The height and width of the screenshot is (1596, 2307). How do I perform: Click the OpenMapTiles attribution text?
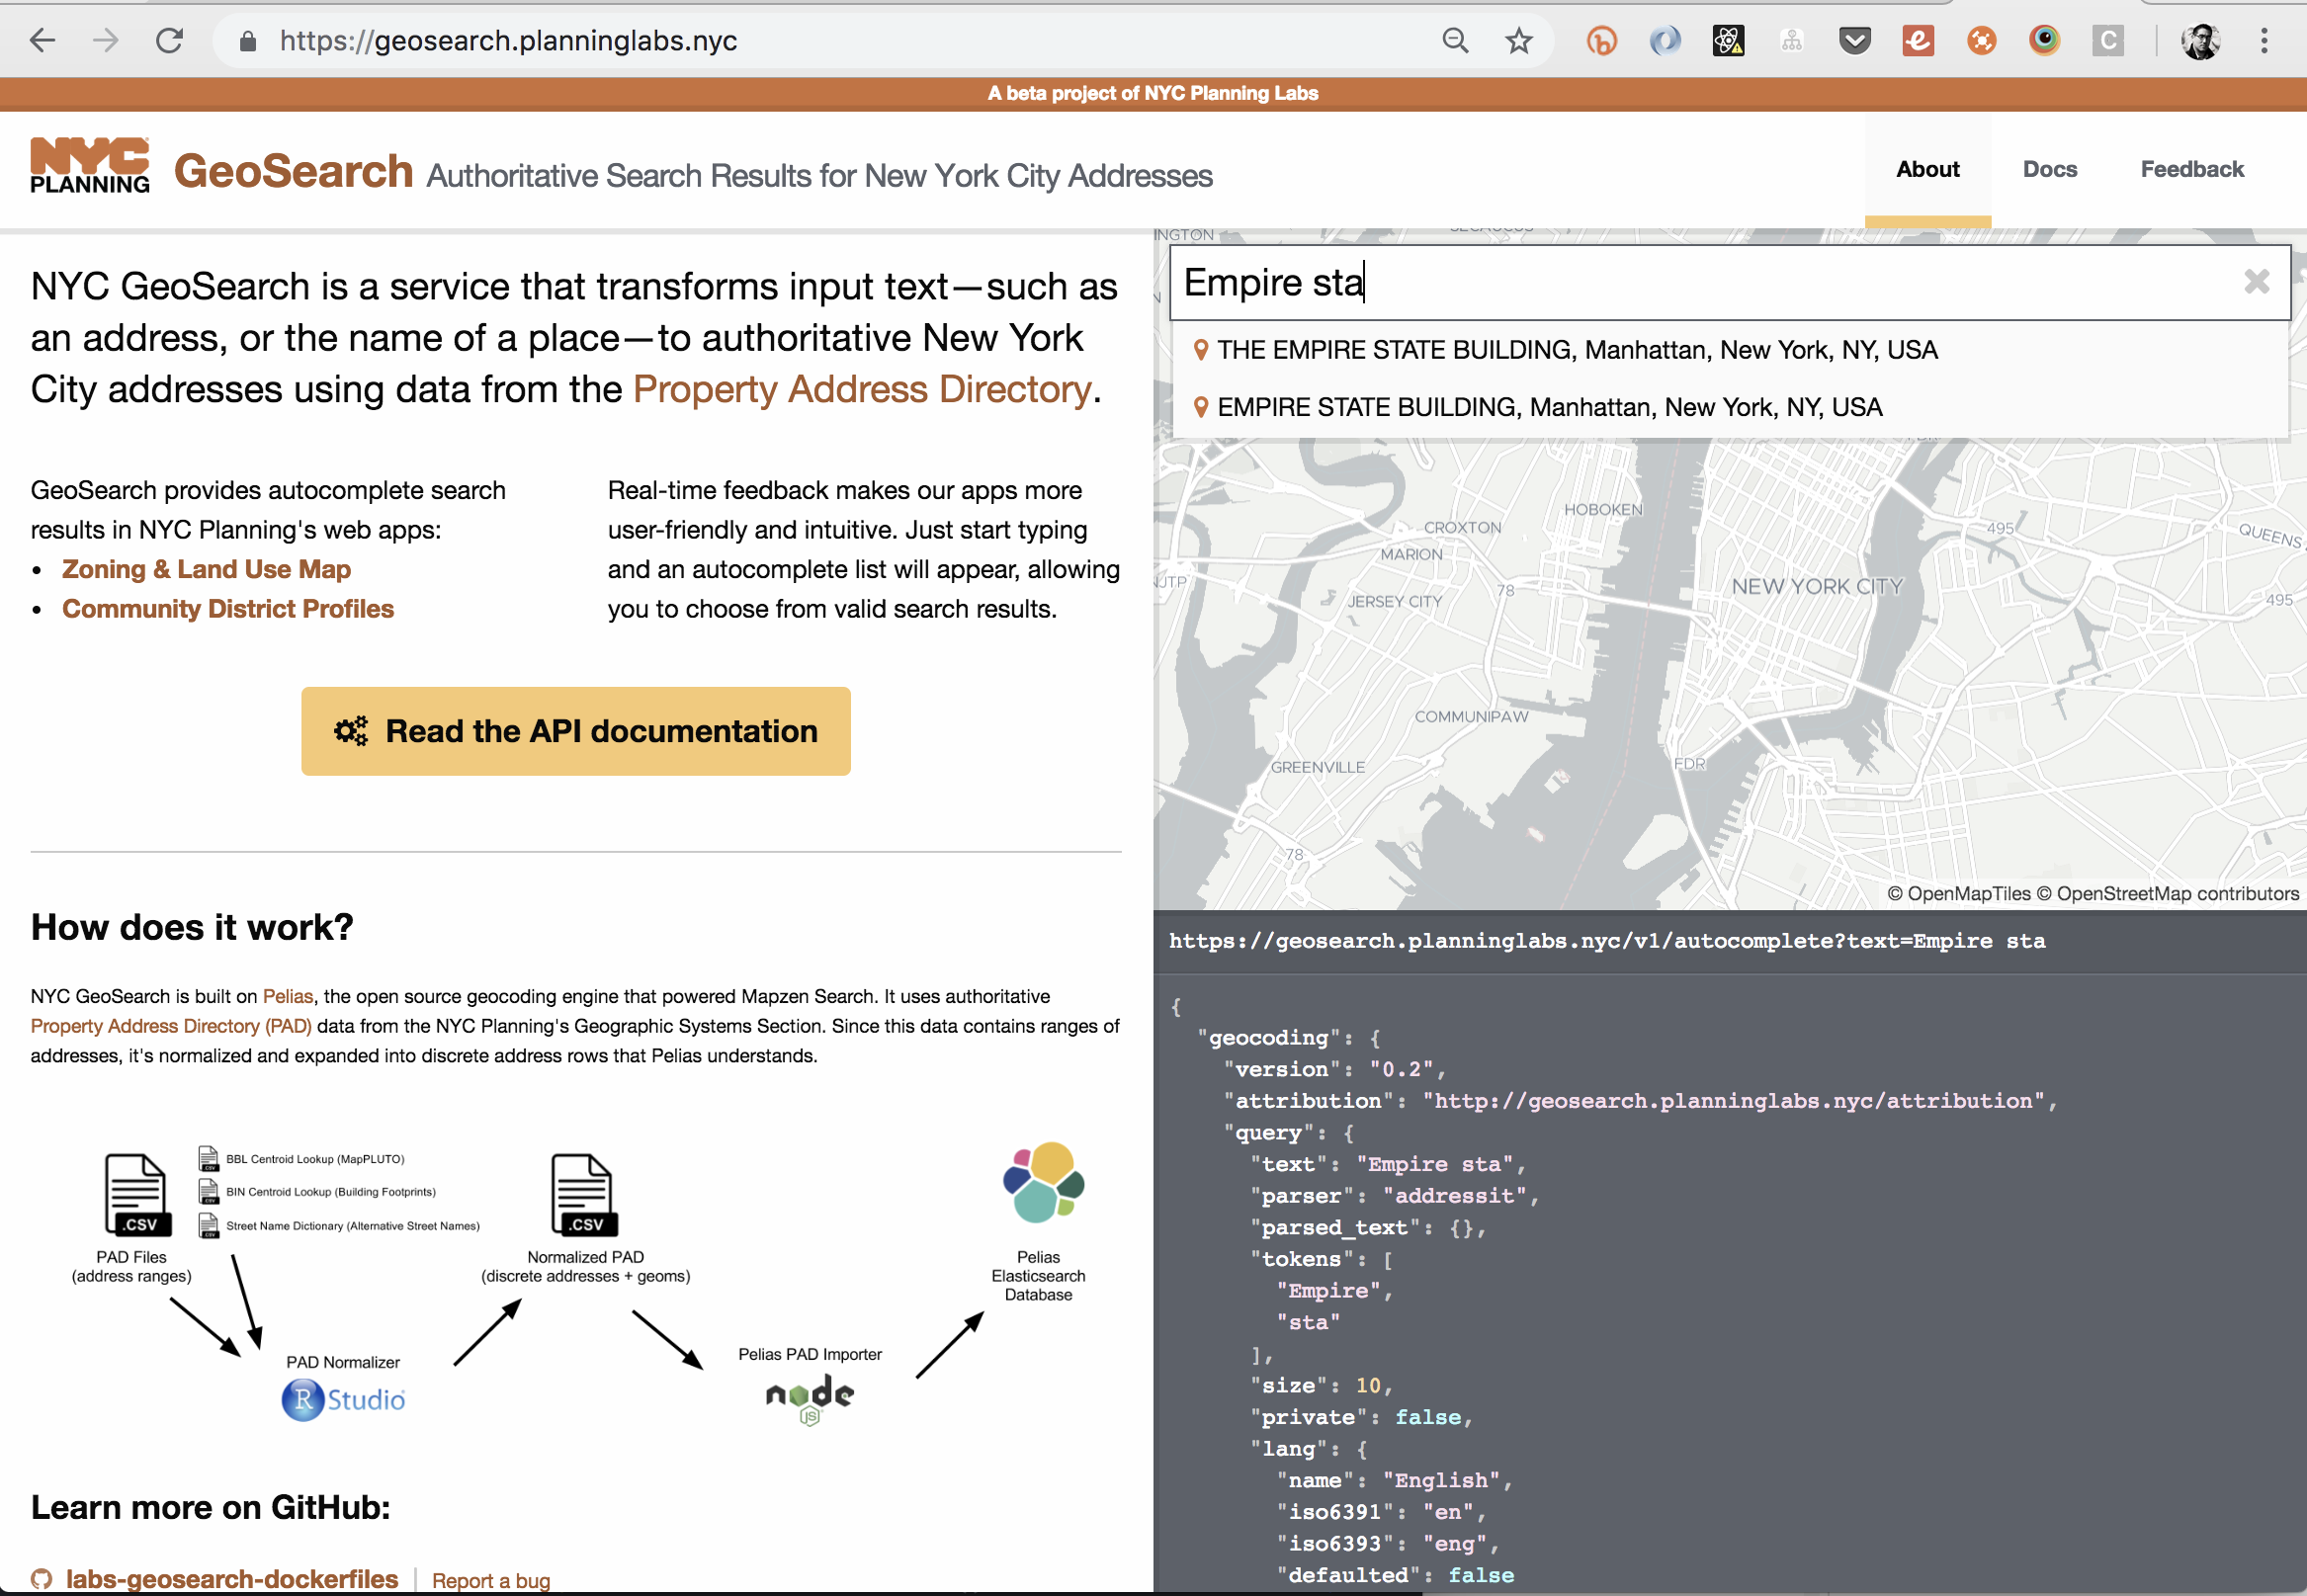(x=1958, y=894)
